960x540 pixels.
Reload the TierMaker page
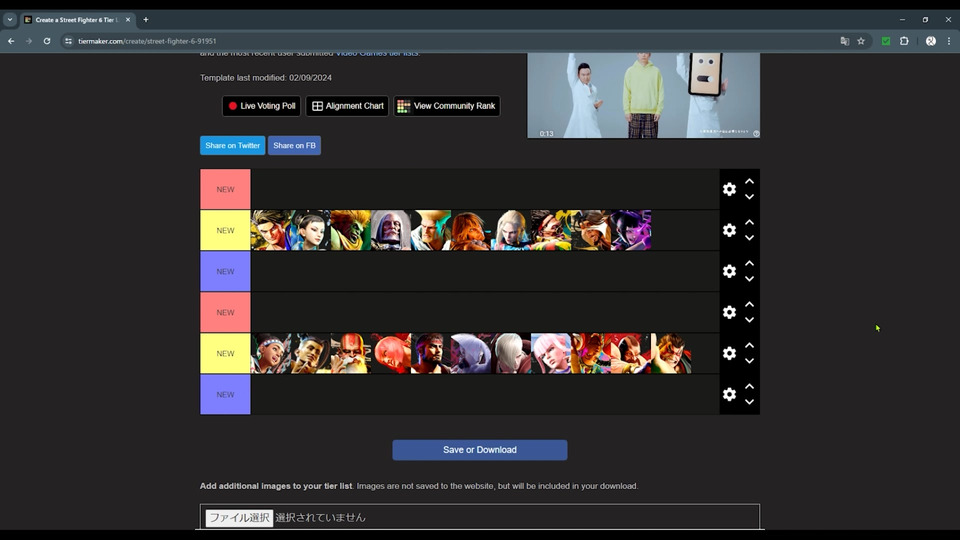(47, 41)
